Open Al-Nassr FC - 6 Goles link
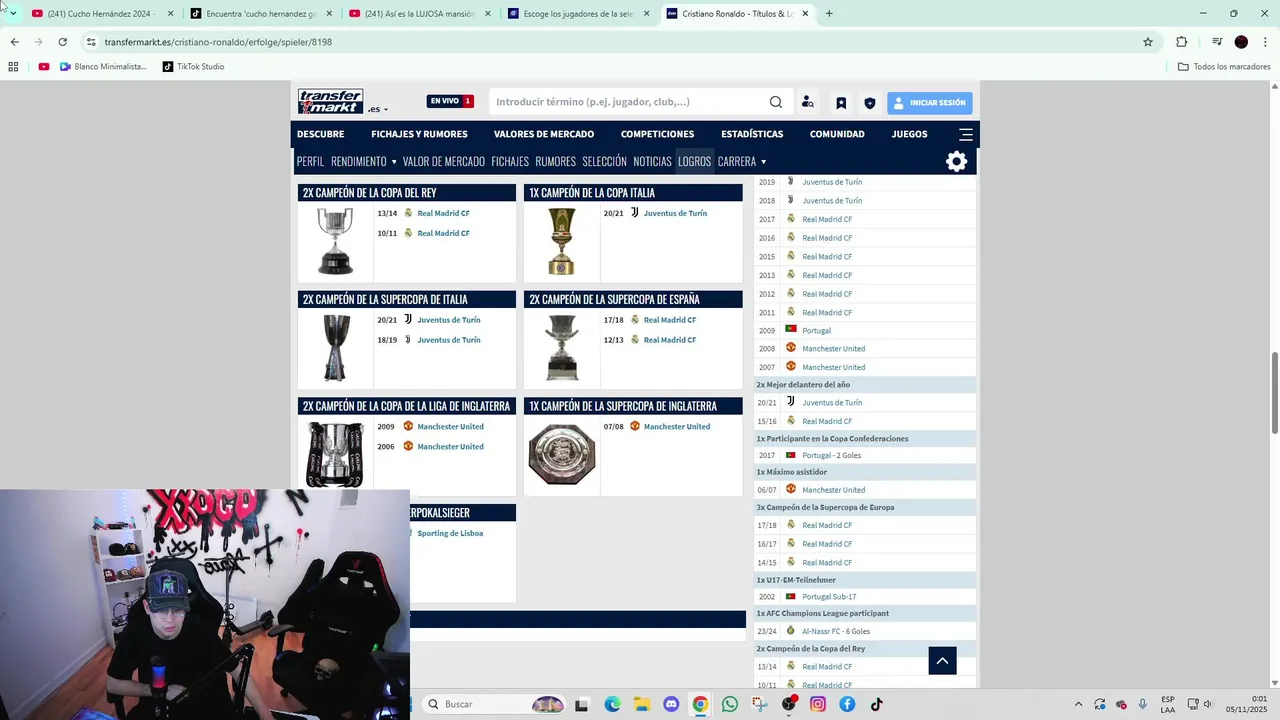 836,632
